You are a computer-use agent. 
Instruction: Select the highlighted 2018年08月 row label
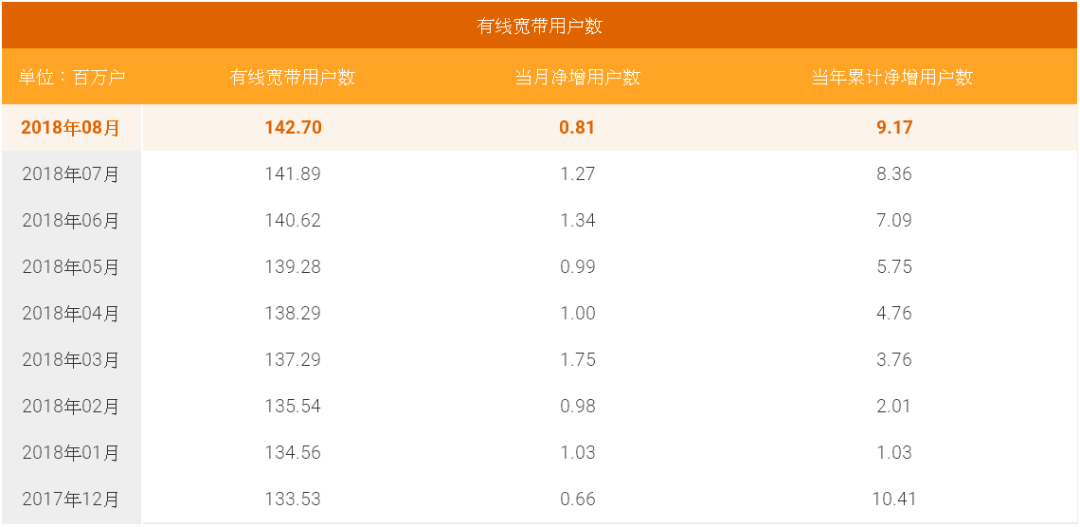(x=72, y=128)
